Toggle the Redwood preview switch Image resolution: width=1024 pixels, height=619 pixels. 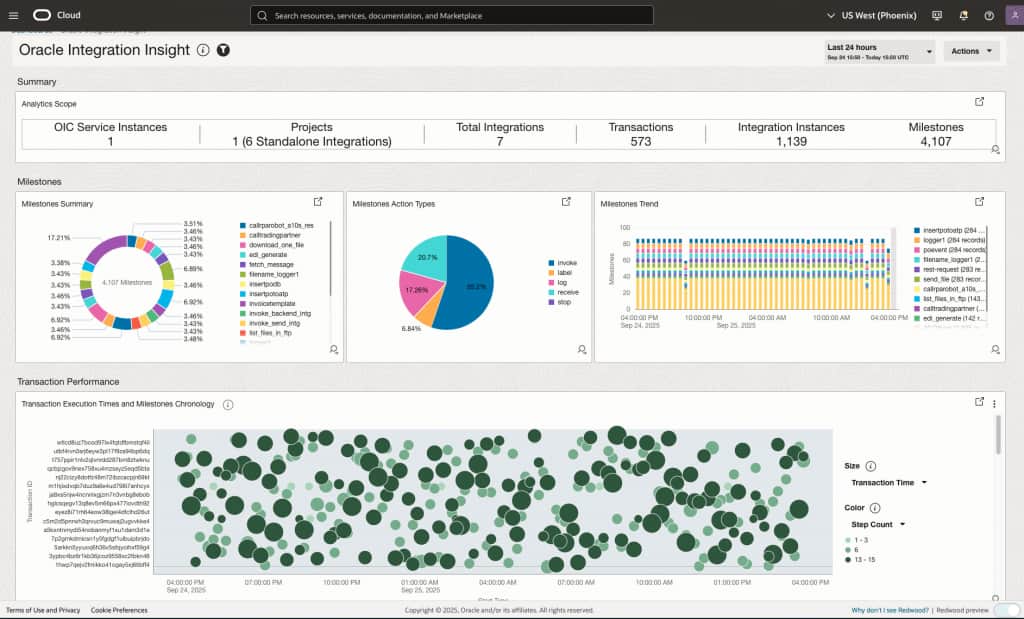point(1006,610)
